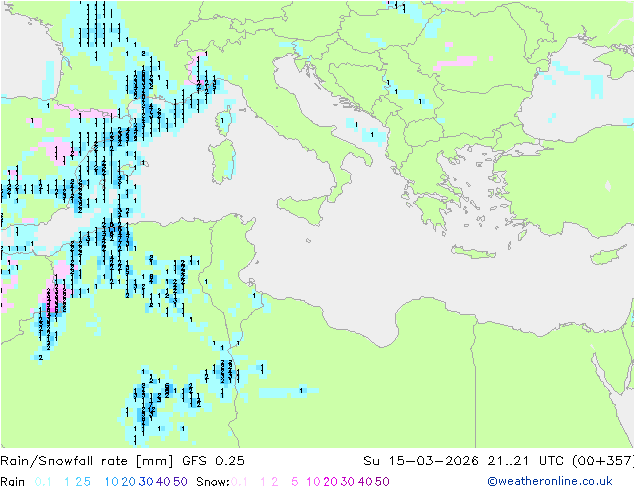Click the Rain legend value 10
The width and height of the screenshot is (634, 490).
pyautogui.click(x=111, y=482)
